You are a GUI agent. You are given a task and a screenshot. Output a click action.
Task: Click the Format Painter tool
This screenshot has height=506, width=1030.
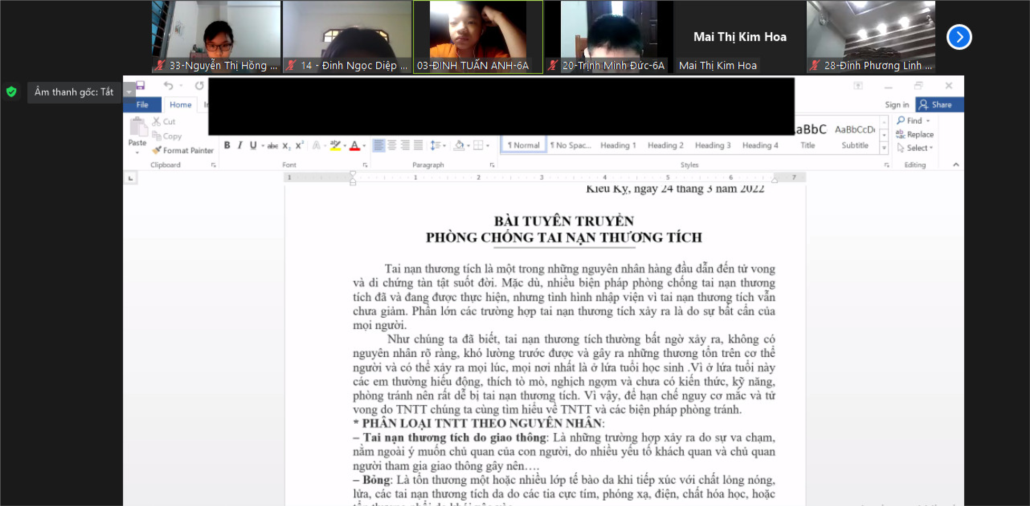tap(183, 150)
